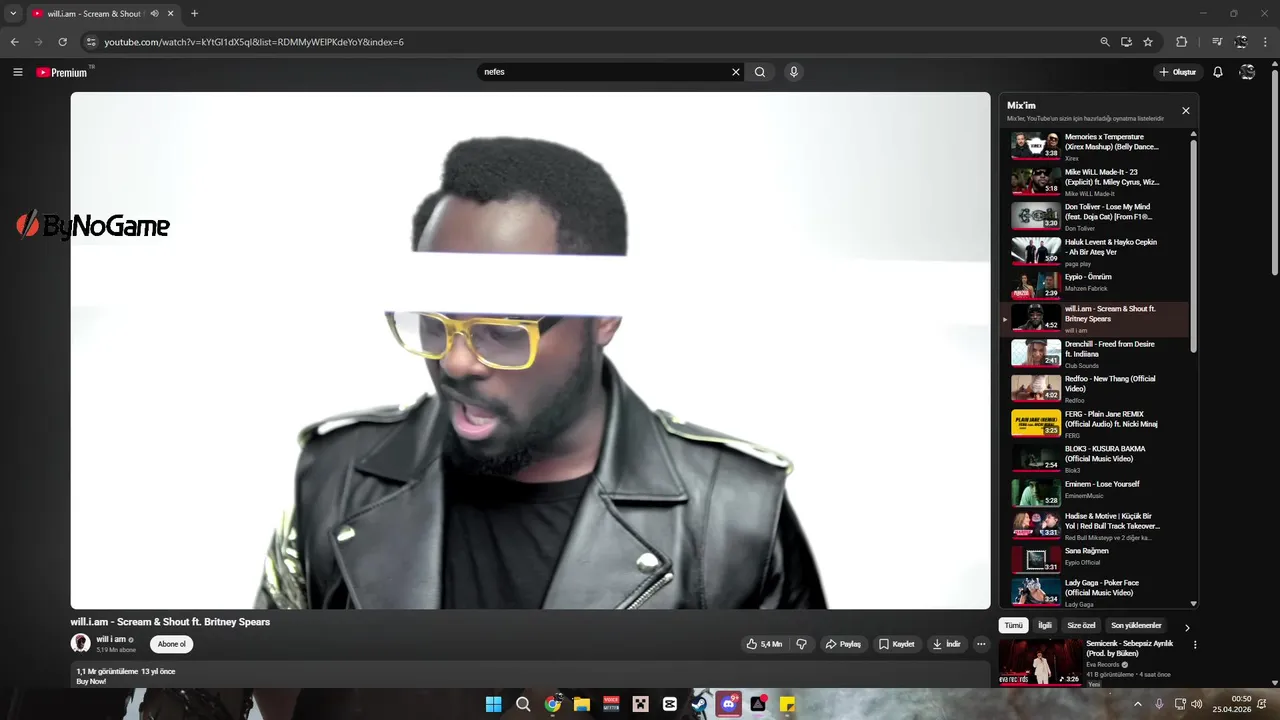Open Semicenk - Sebepsiz Ayrılık recommended video
Viewport: 1280px width, 720px height.
point(1090,662)
